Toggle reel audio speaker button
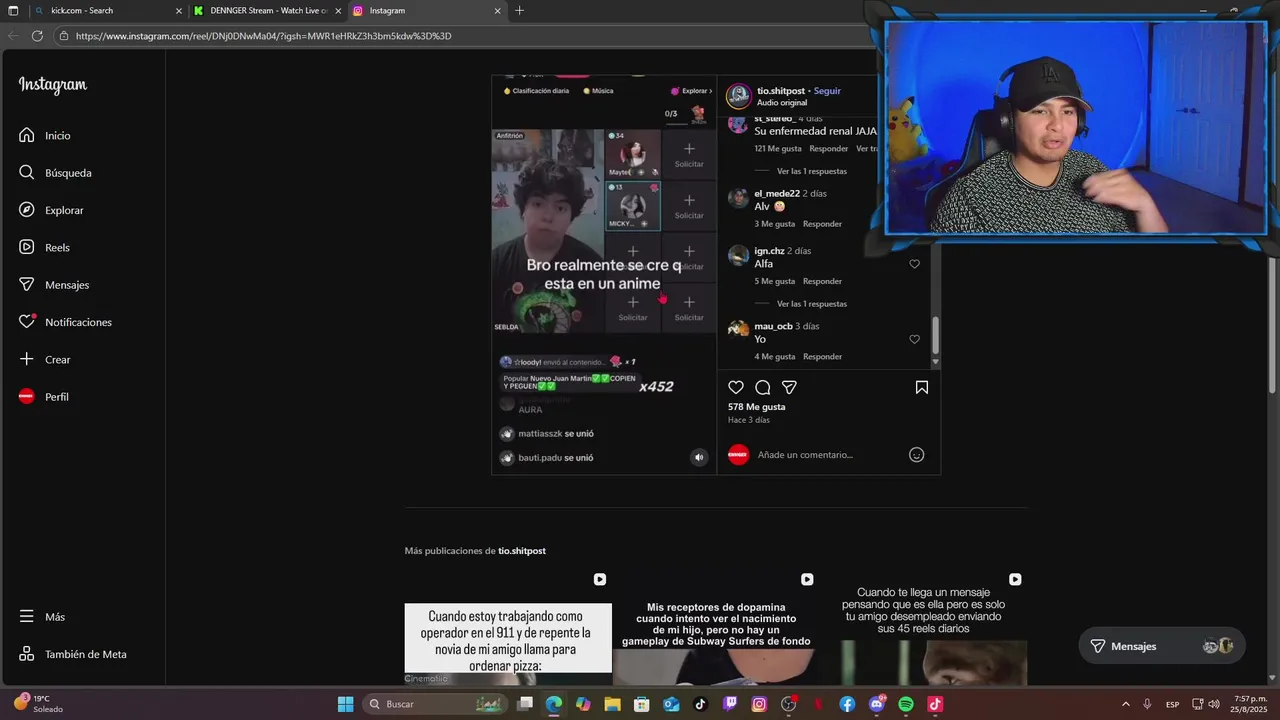Viewport: 1280px width, 720px height. click(699, 457)
